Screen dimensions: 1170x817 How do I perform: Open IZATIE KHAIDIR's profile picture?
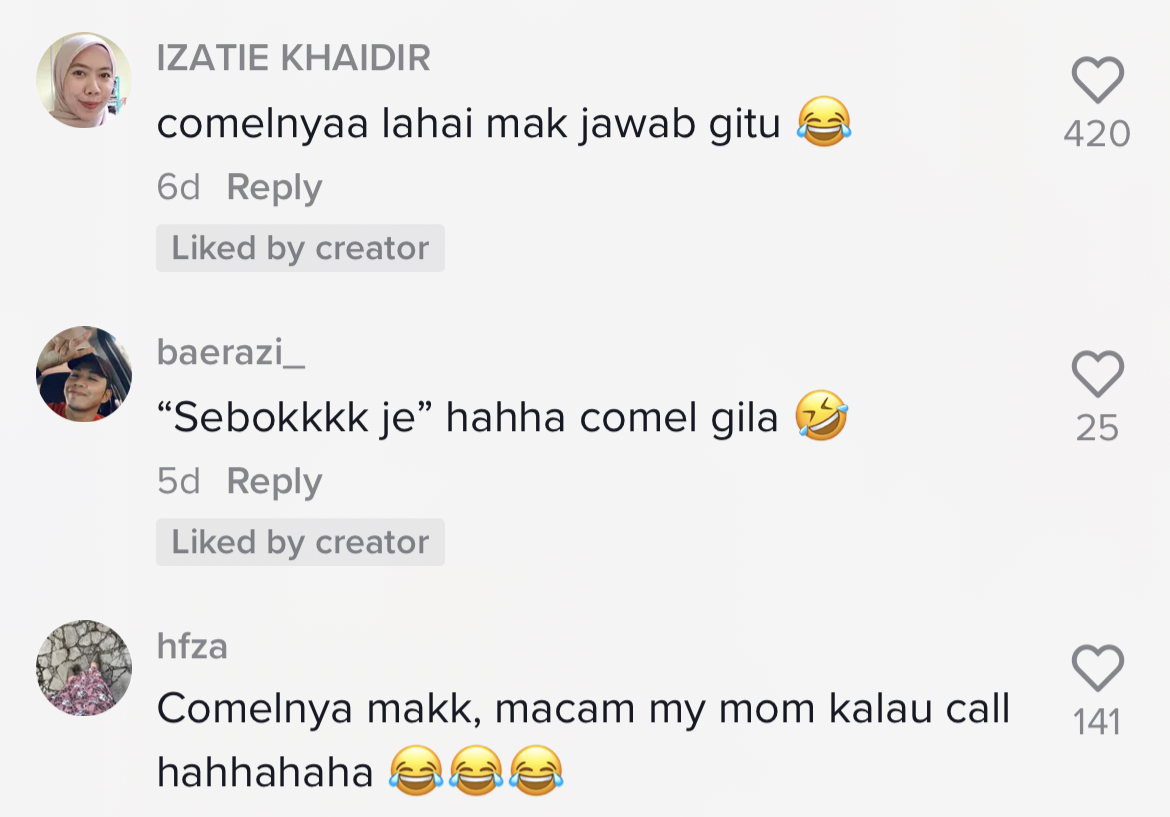point(84,80)
